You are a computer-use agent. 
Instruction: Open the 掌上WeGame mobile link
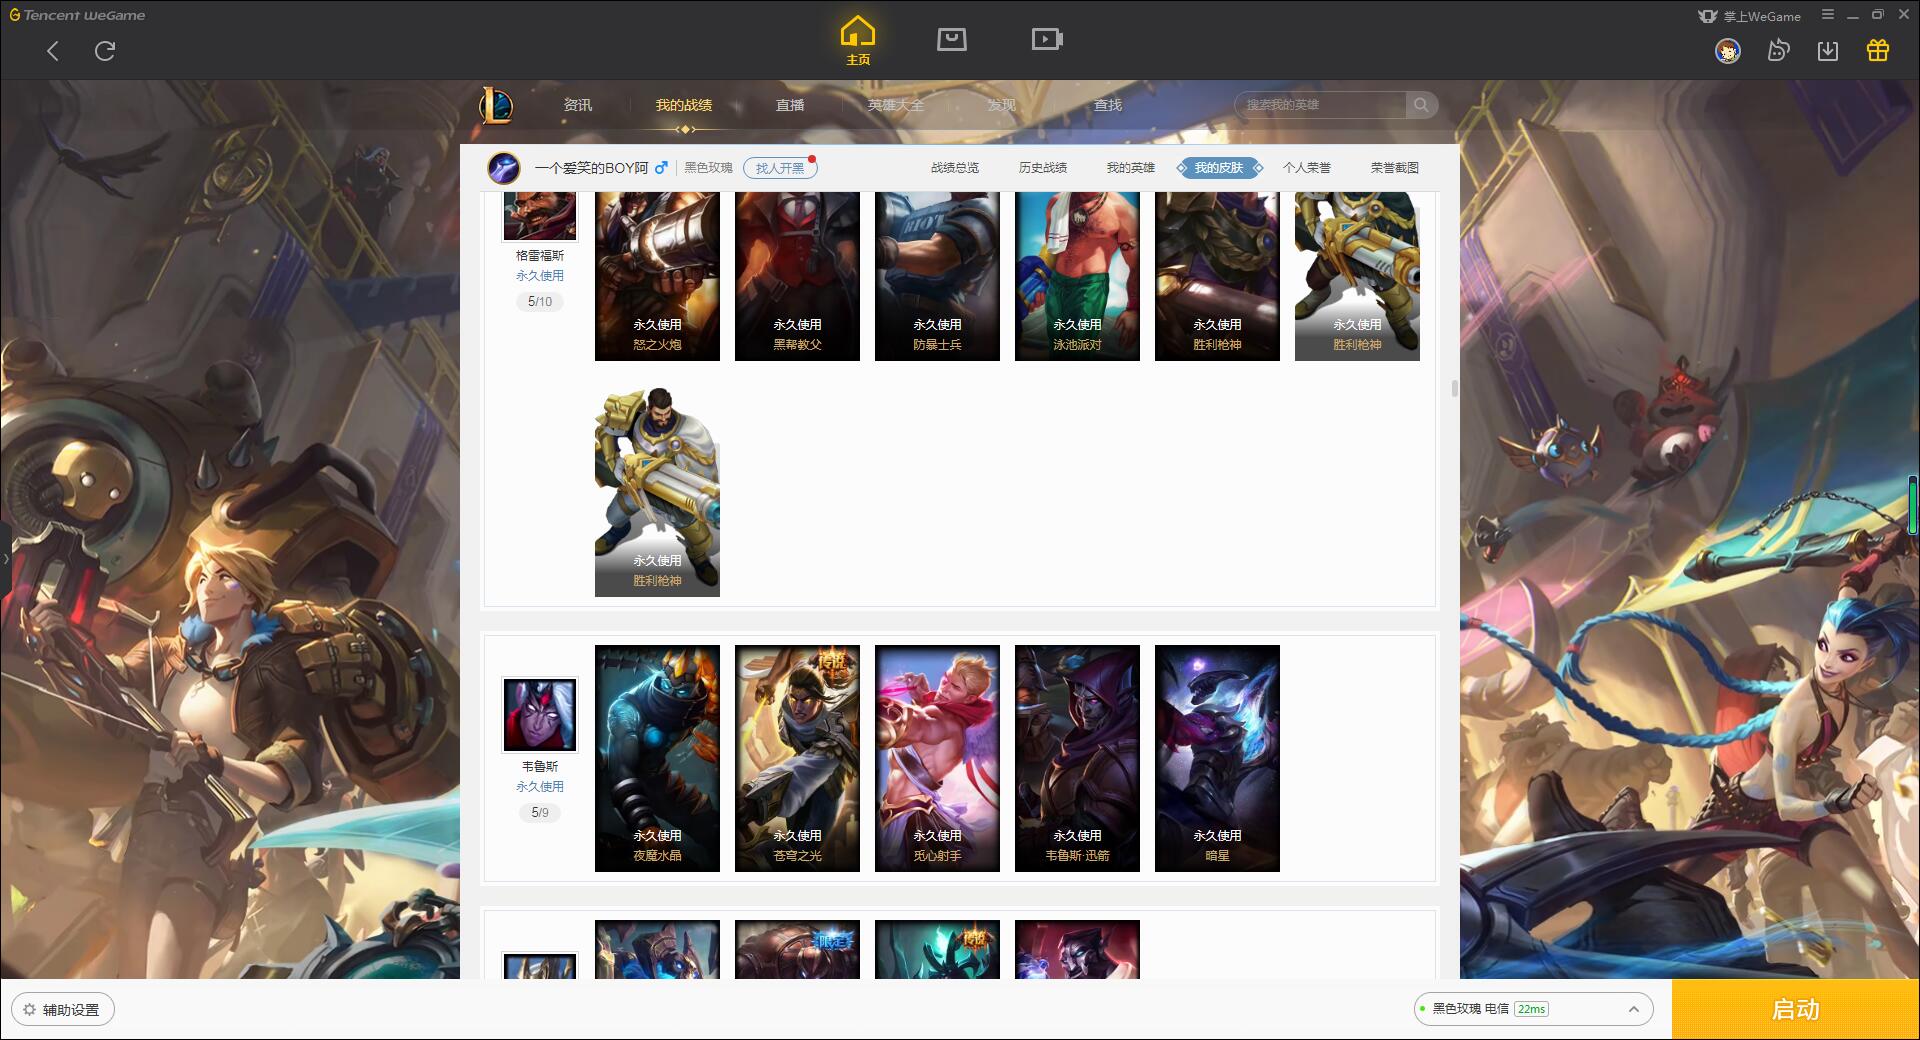(x=1749, y=16)
